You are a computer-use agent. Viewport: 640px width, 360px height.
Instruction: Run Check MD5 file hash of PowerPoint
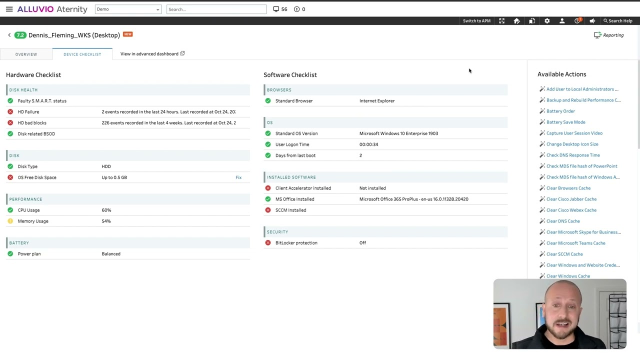[x=582, y=166]
